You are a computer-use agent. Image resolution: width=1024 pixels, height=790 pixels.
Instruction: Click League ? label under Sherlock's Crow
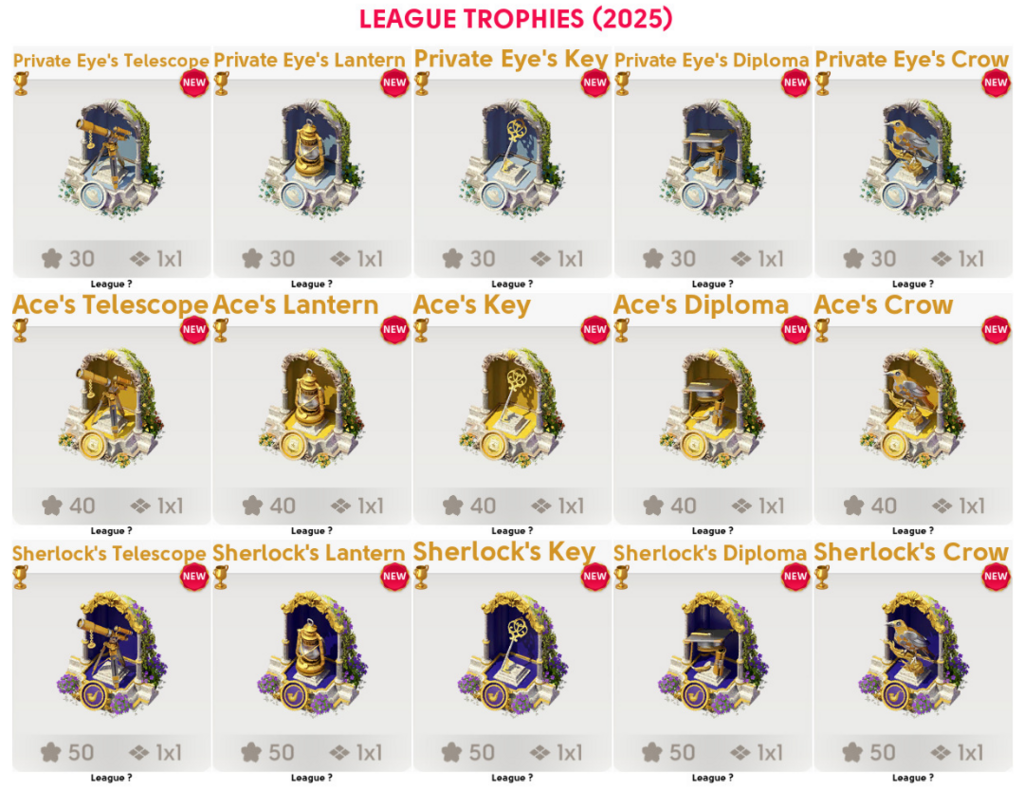coord(912,778)
